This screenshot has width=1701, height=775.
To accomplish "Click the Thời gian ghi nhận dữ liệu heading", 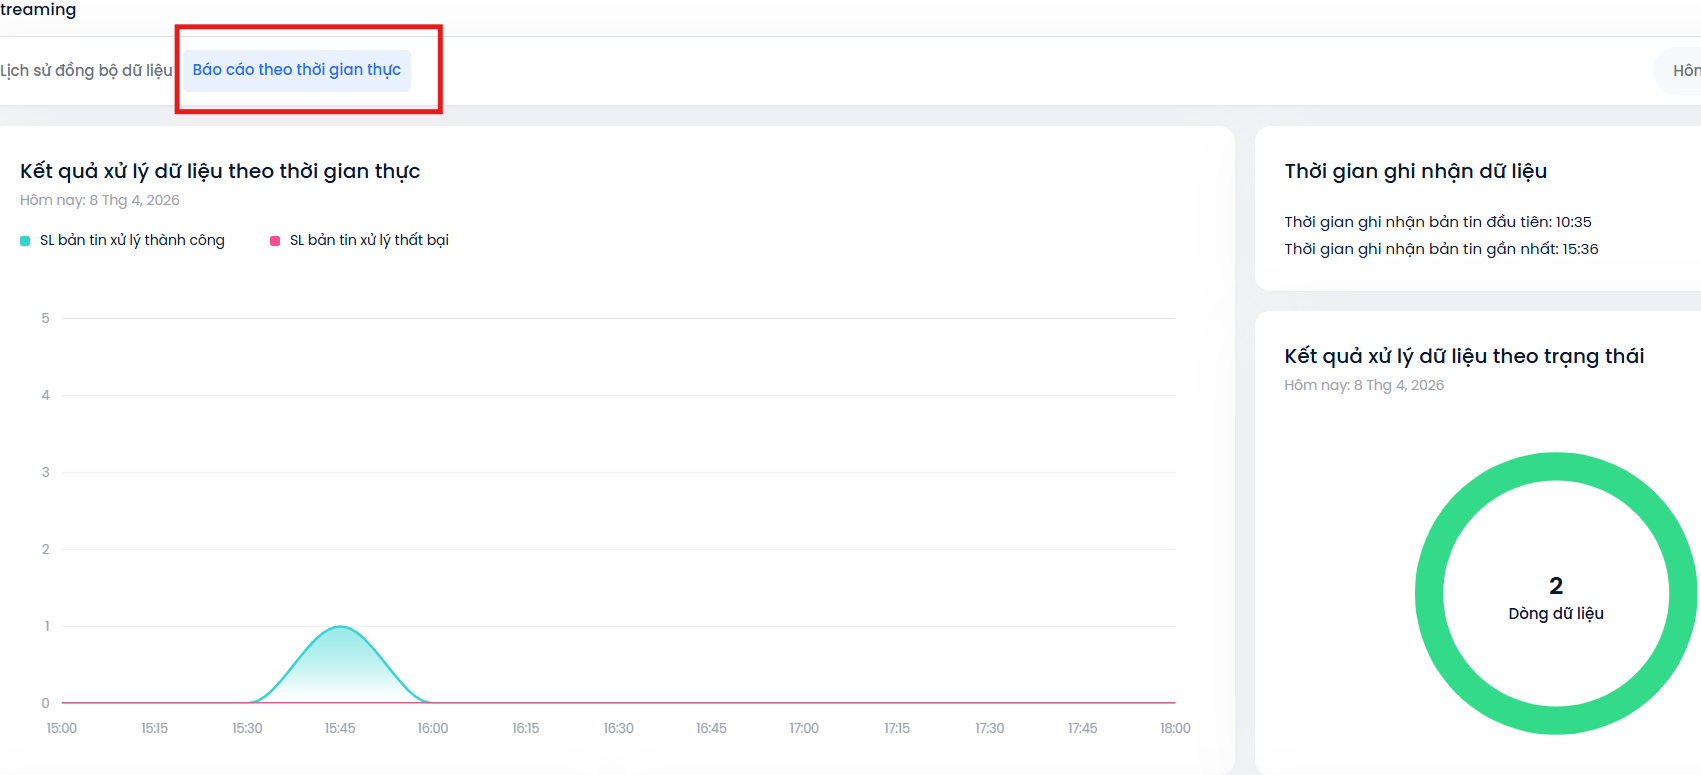I will [x=1415, y=171].
